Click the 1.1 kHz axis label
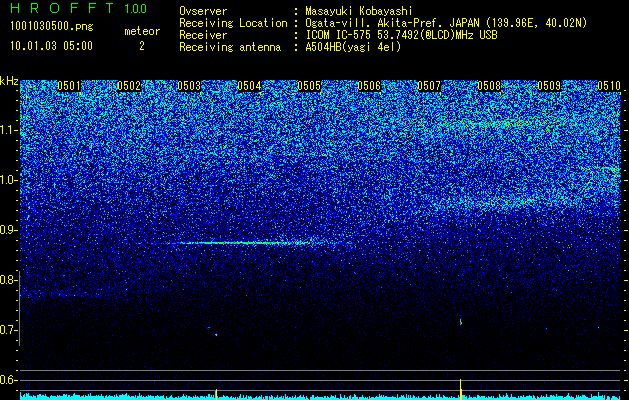The height and width of the screenshot is (400, 629). click(x=8, y=130)
